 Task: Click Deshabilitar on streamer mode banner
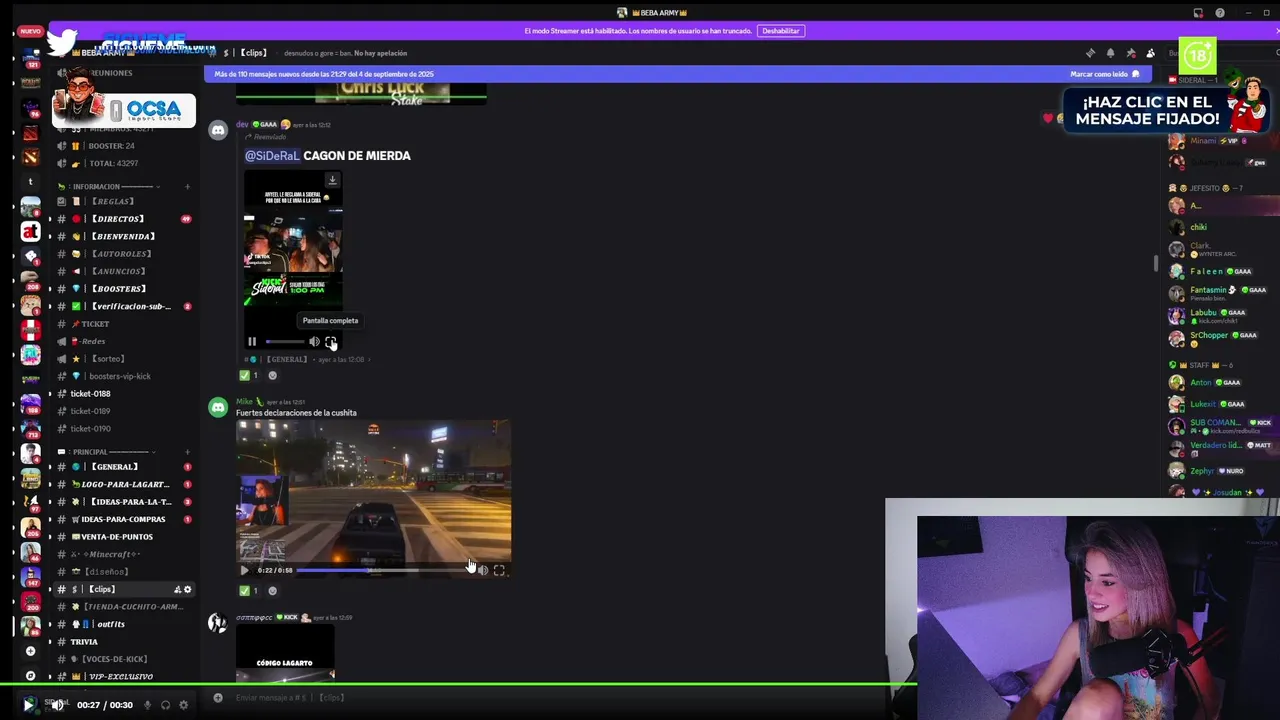point(781,31)
